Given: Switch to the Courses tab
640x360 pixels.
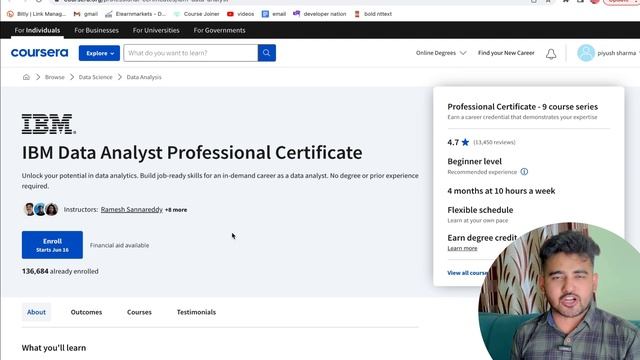Looking at the screenshot, I should (139, 312).
